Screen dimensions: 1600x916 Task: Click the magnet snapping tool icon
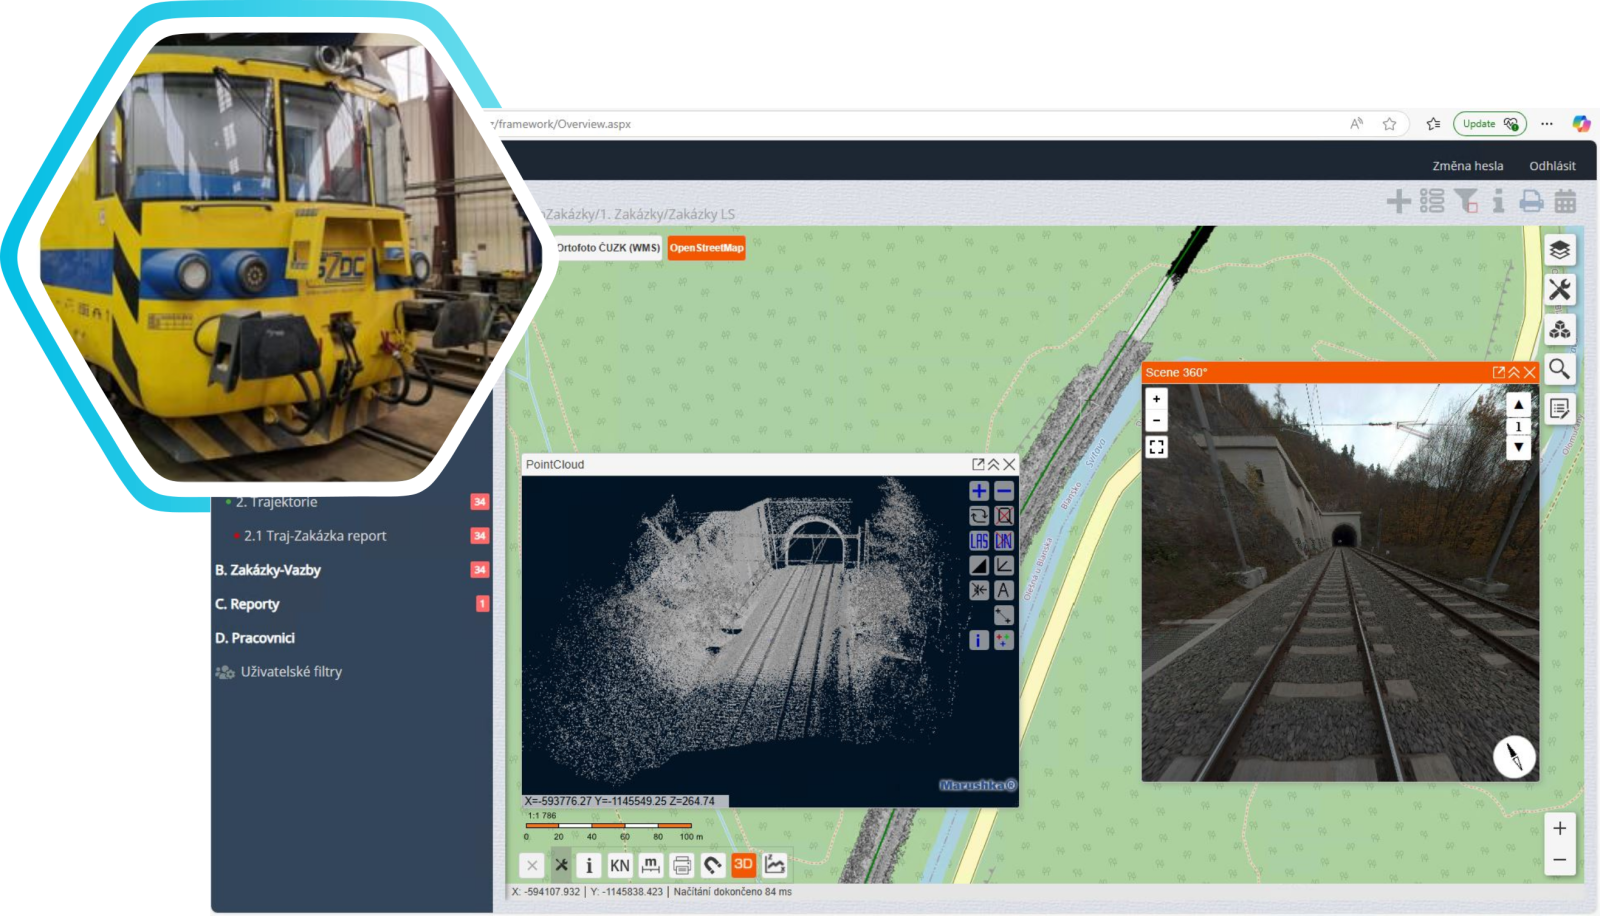(x=712, y=865)
